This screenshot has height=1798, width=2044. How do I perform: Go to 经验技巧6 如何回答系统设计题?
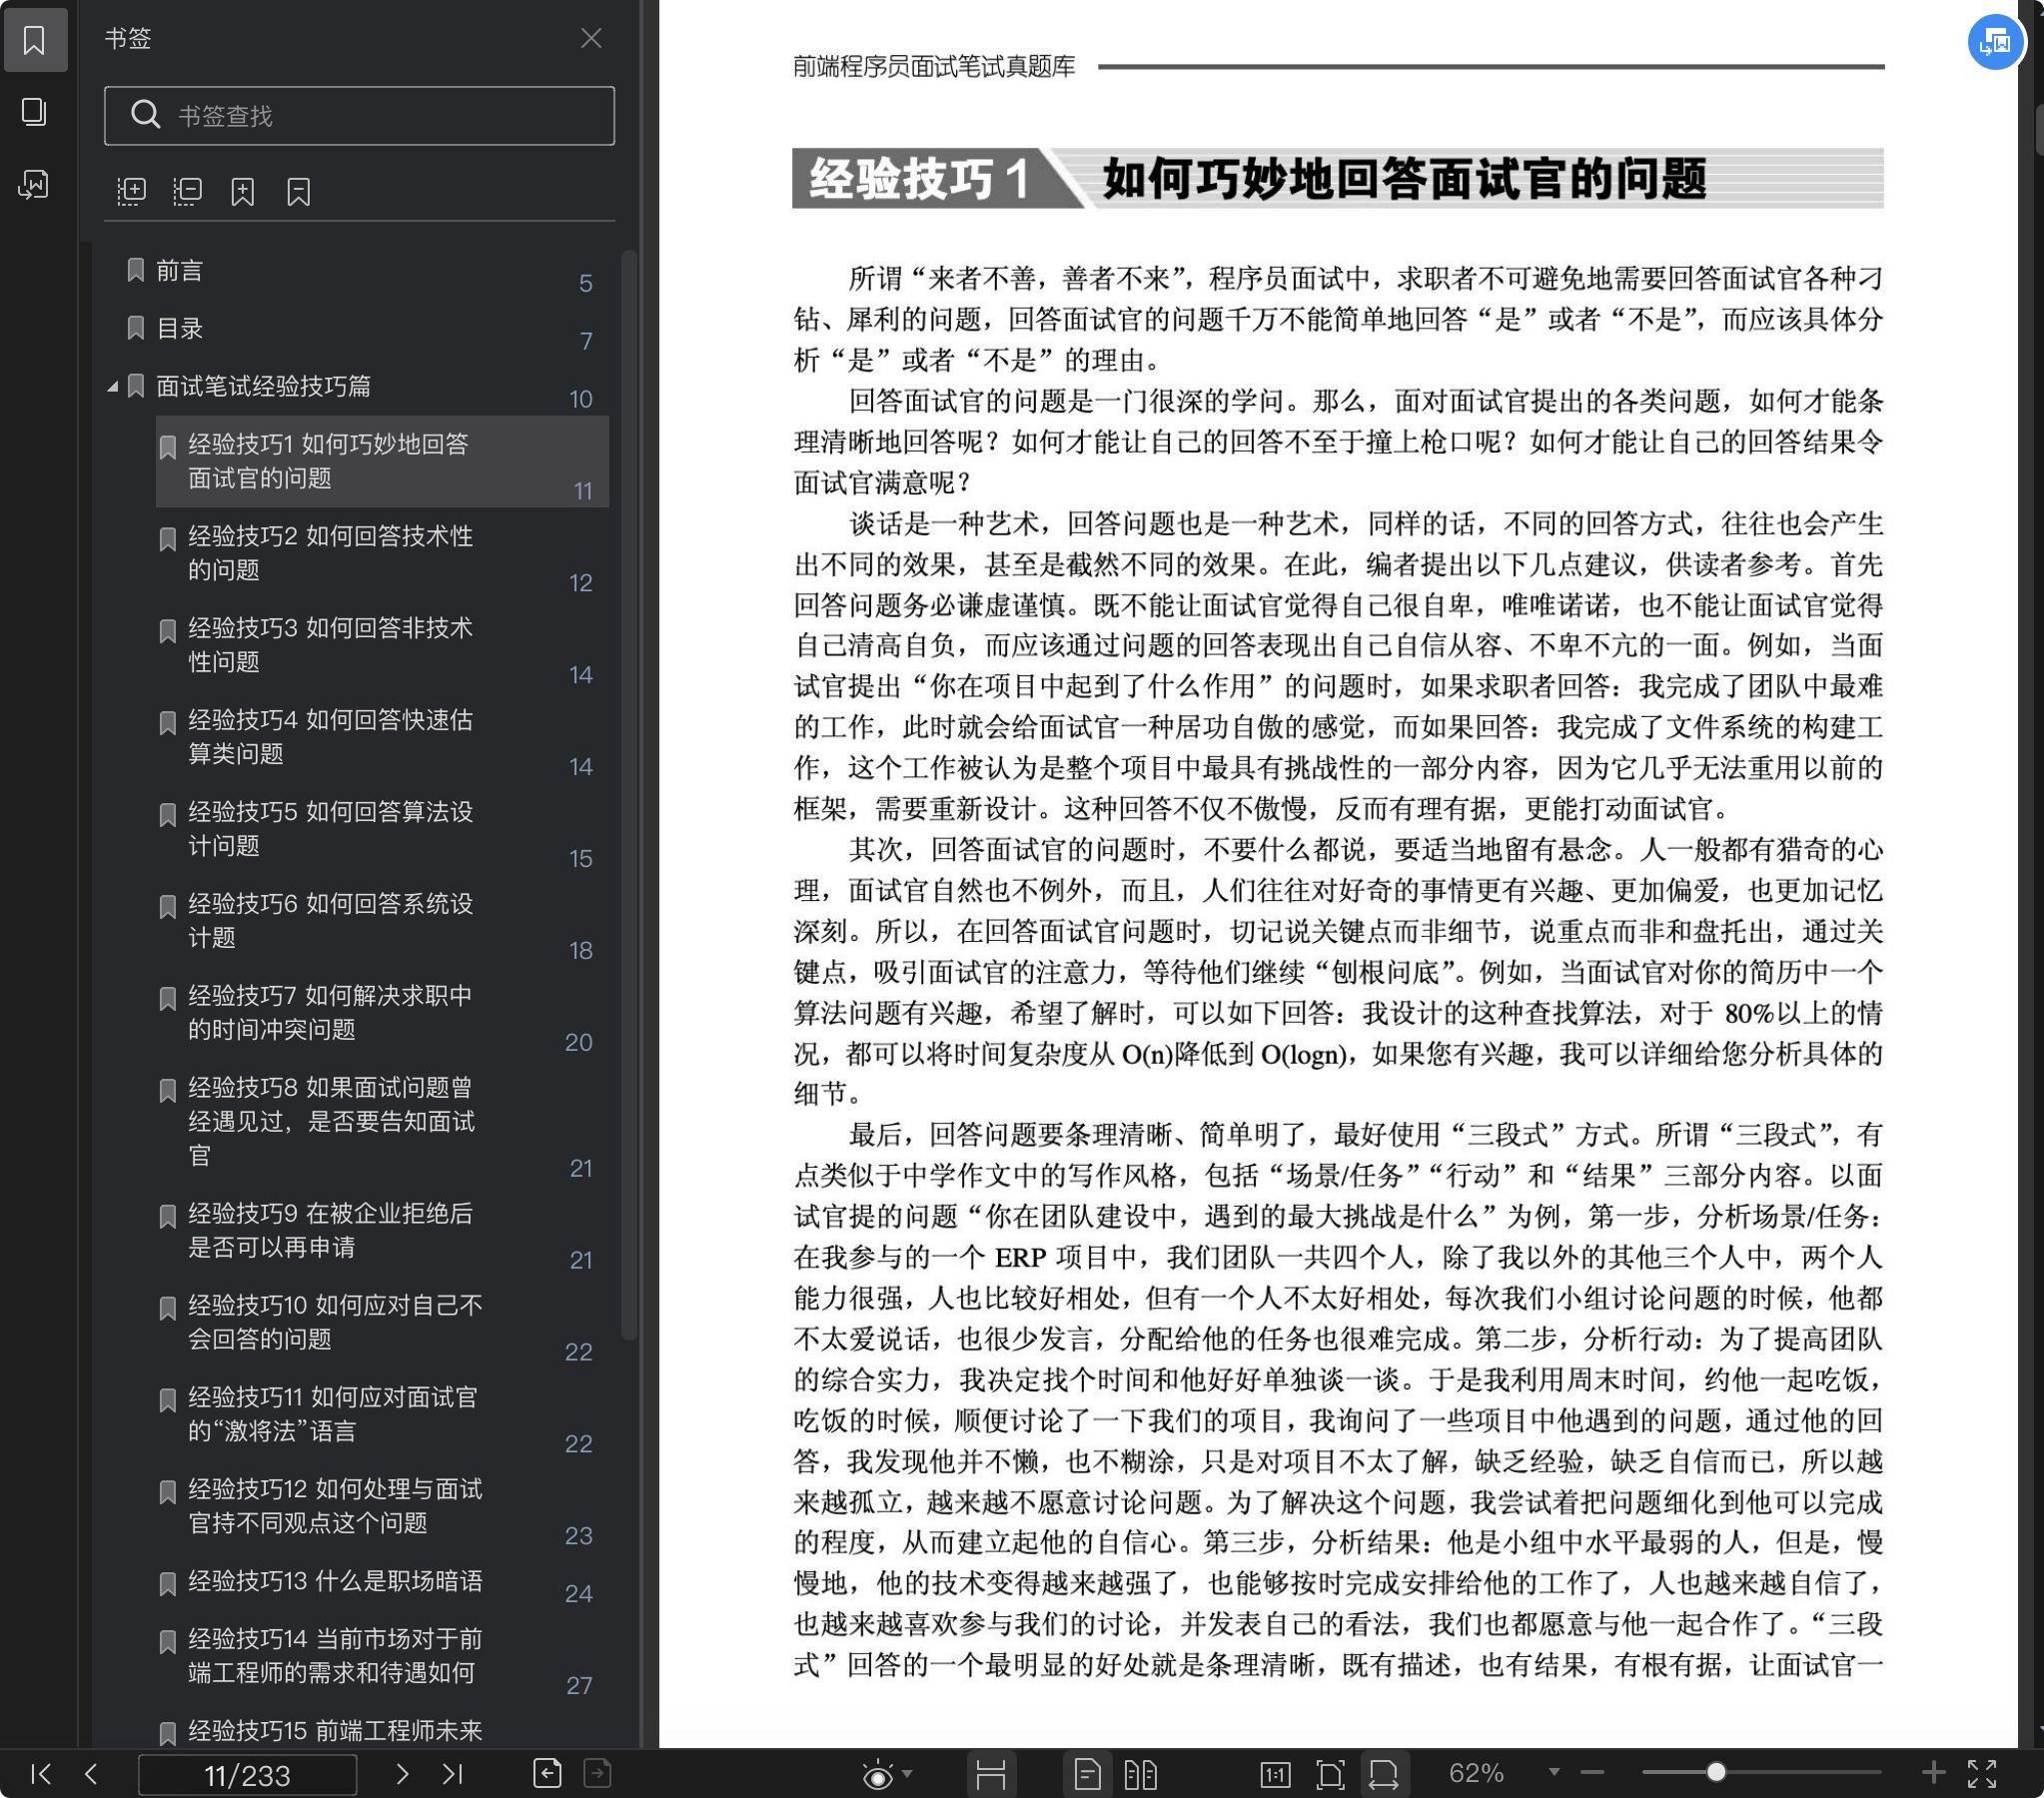(382, 922)
